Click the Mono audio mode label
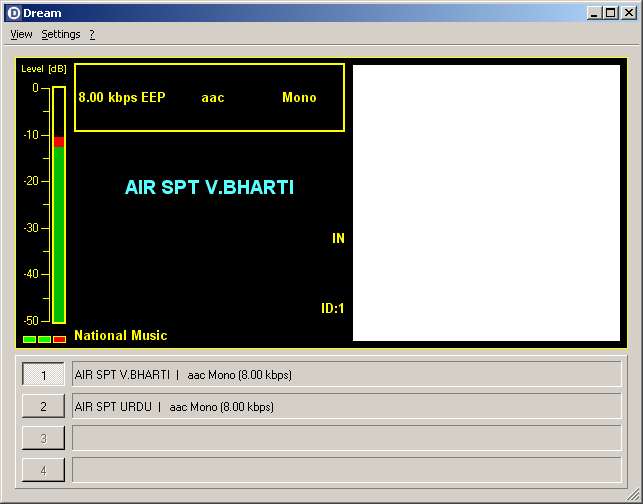Viewport: 643px width, 504px height. pyautogui.click(x=299, y=98)
